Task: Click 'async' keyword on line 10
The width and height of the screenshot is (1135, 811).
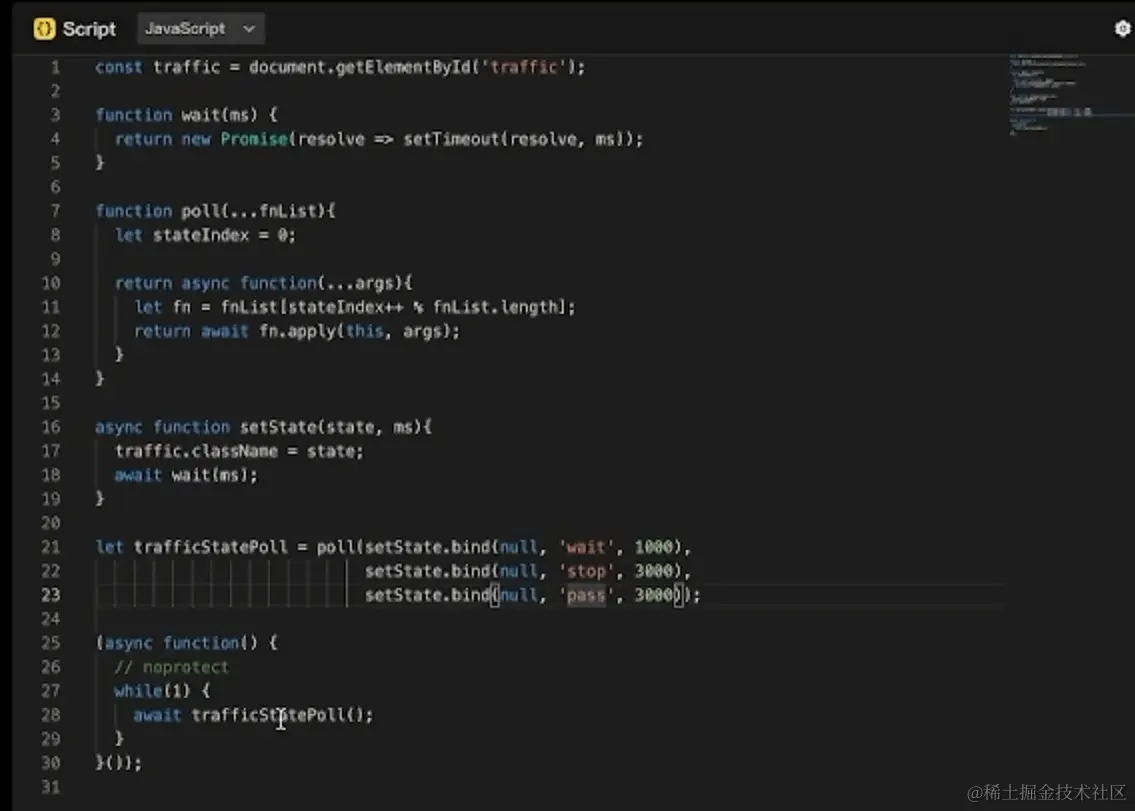Action: pos(206,283)
